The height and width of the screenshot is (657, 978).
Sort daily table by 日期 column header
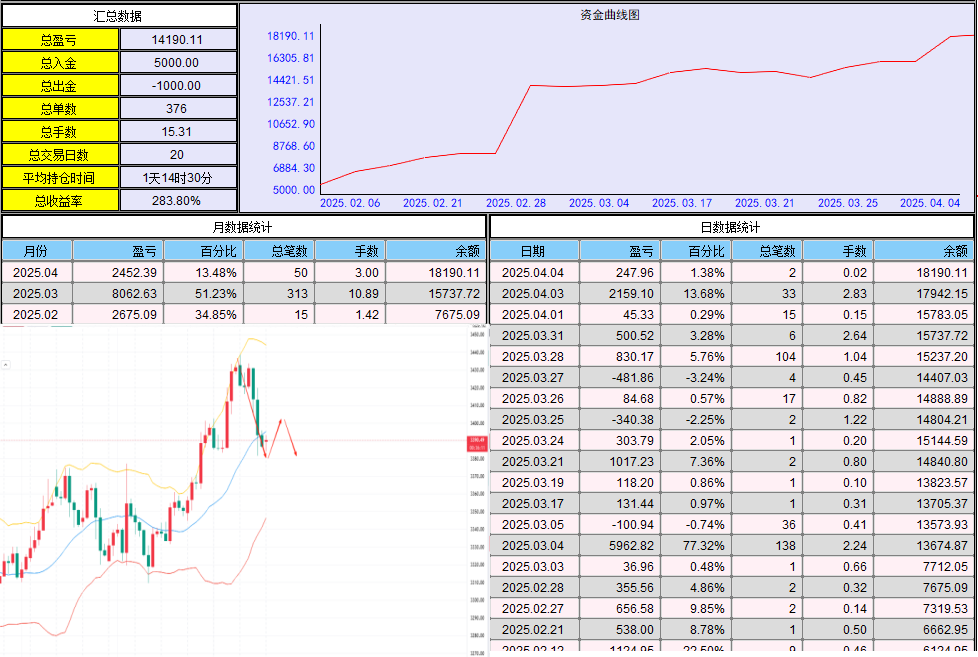coord(534,251)
